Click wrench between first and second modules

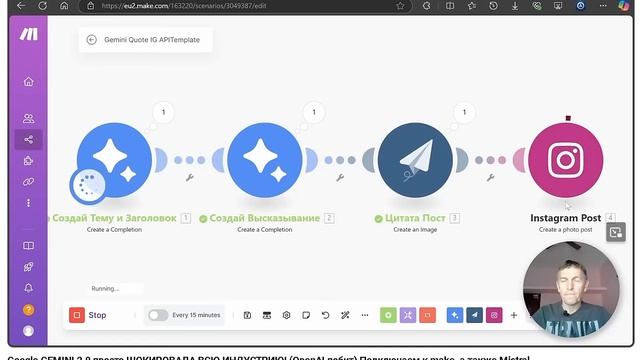point(190,178)
